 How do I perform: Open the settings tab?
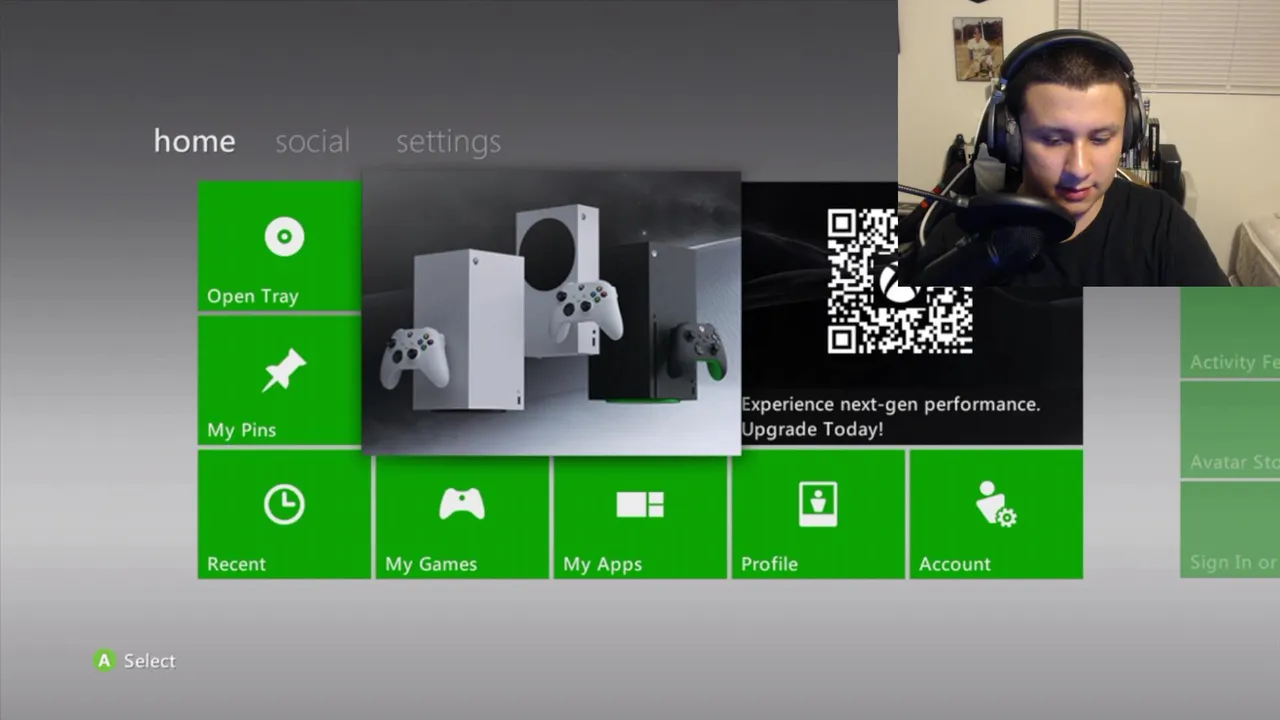(448, 142)
